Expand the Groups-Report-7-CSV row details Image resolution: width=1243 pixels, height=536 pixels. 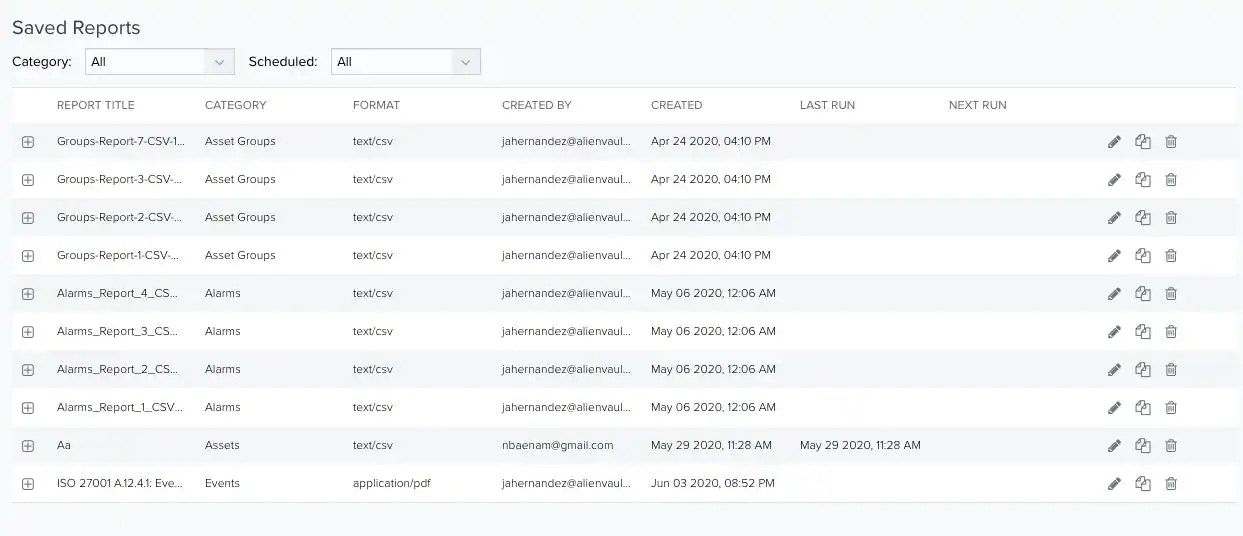[x=28, y=142]
